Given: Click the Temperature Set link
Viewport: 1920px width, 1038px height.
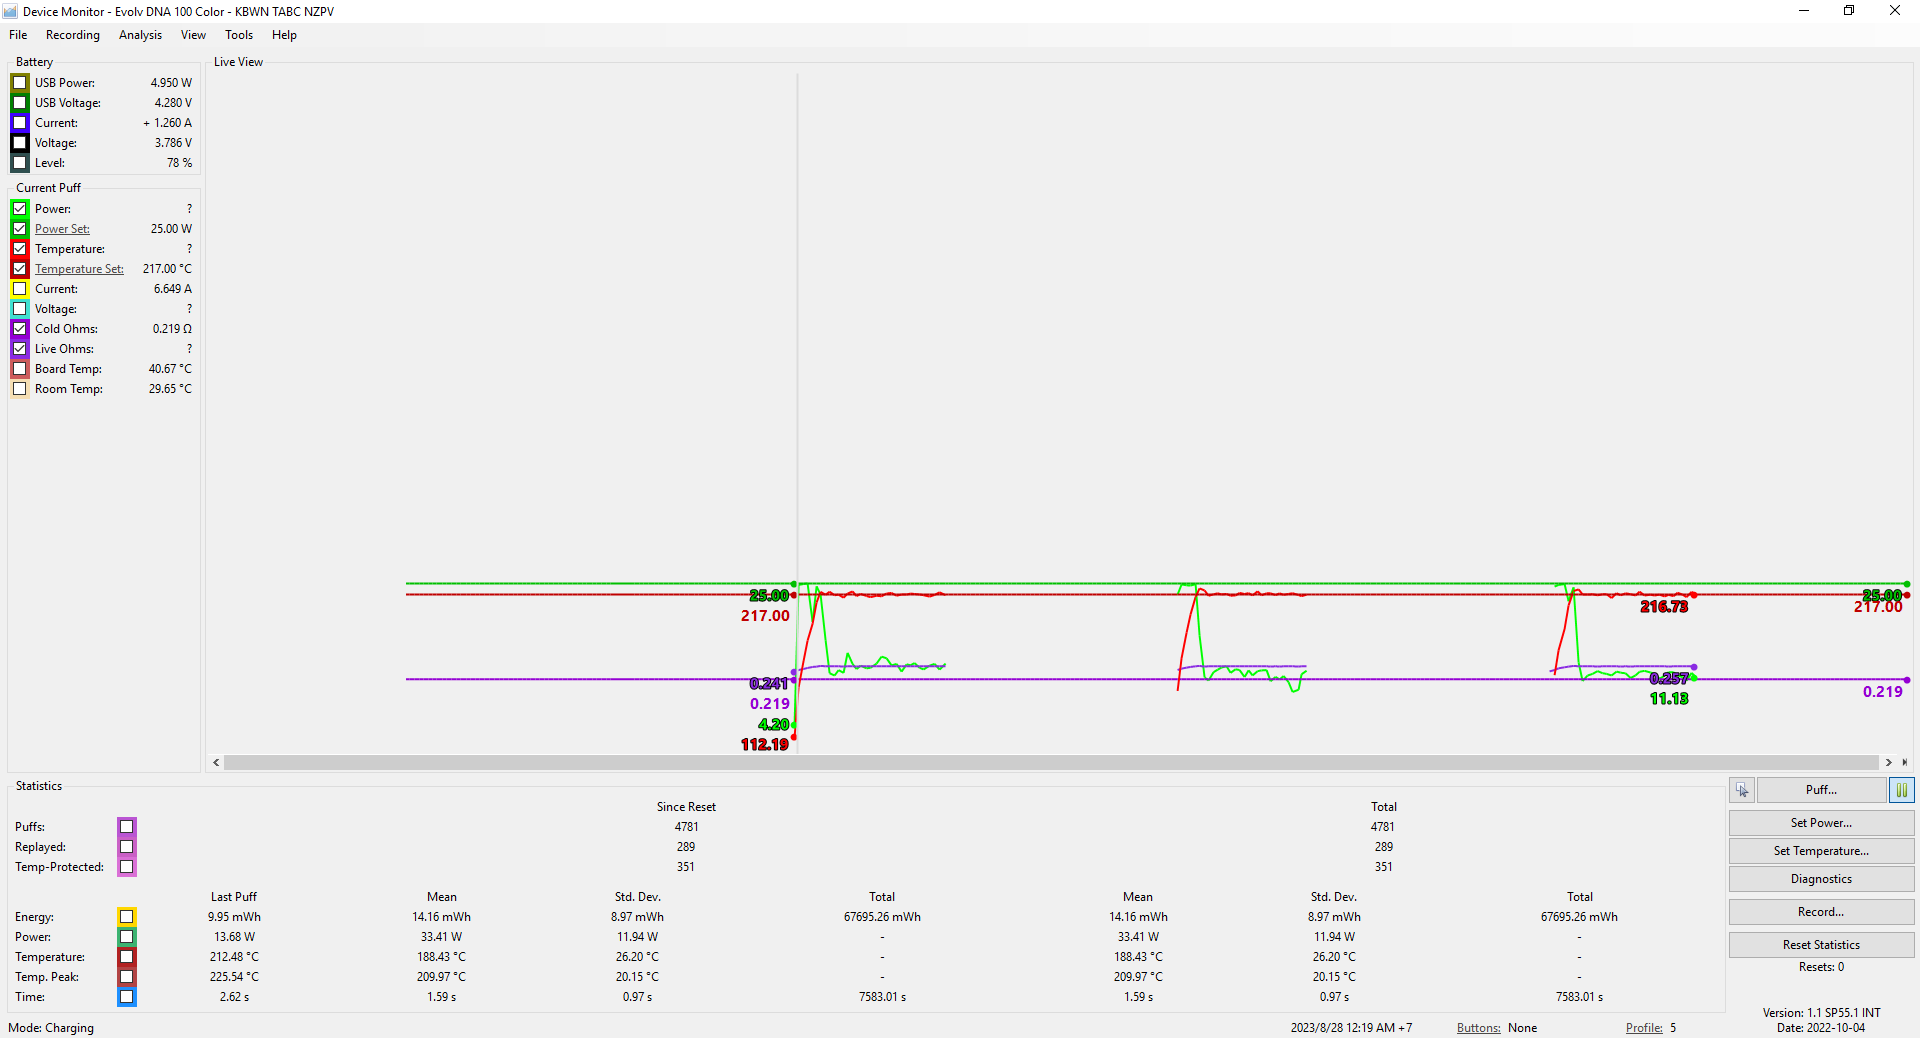Looking at the screenshot, I should (79, 269).
